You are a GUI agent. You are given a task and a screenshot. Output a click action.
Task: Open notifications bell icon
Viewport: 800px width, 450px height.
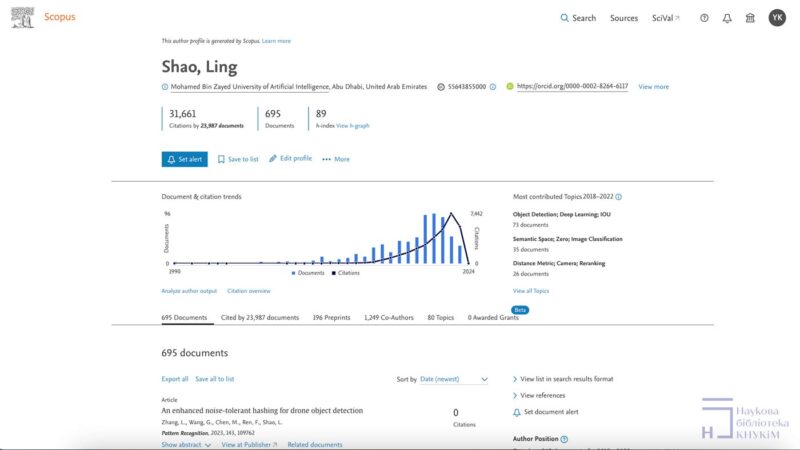(727, 18)
